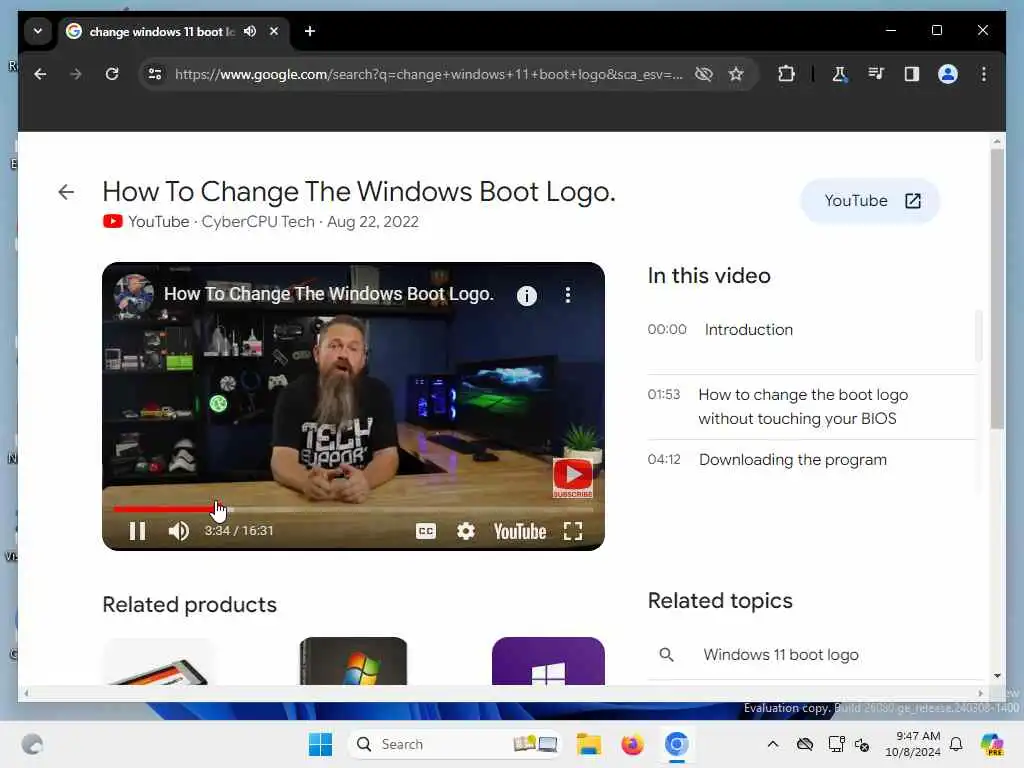Click the network display tray icon
The height and width of the screenshot is (768, 1024).
836,744
